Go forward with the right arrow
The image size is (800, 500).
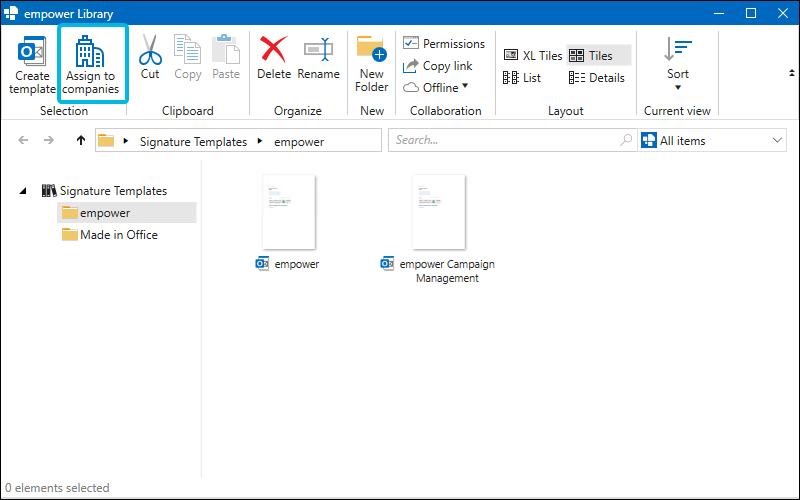click(x=48, y=140)
